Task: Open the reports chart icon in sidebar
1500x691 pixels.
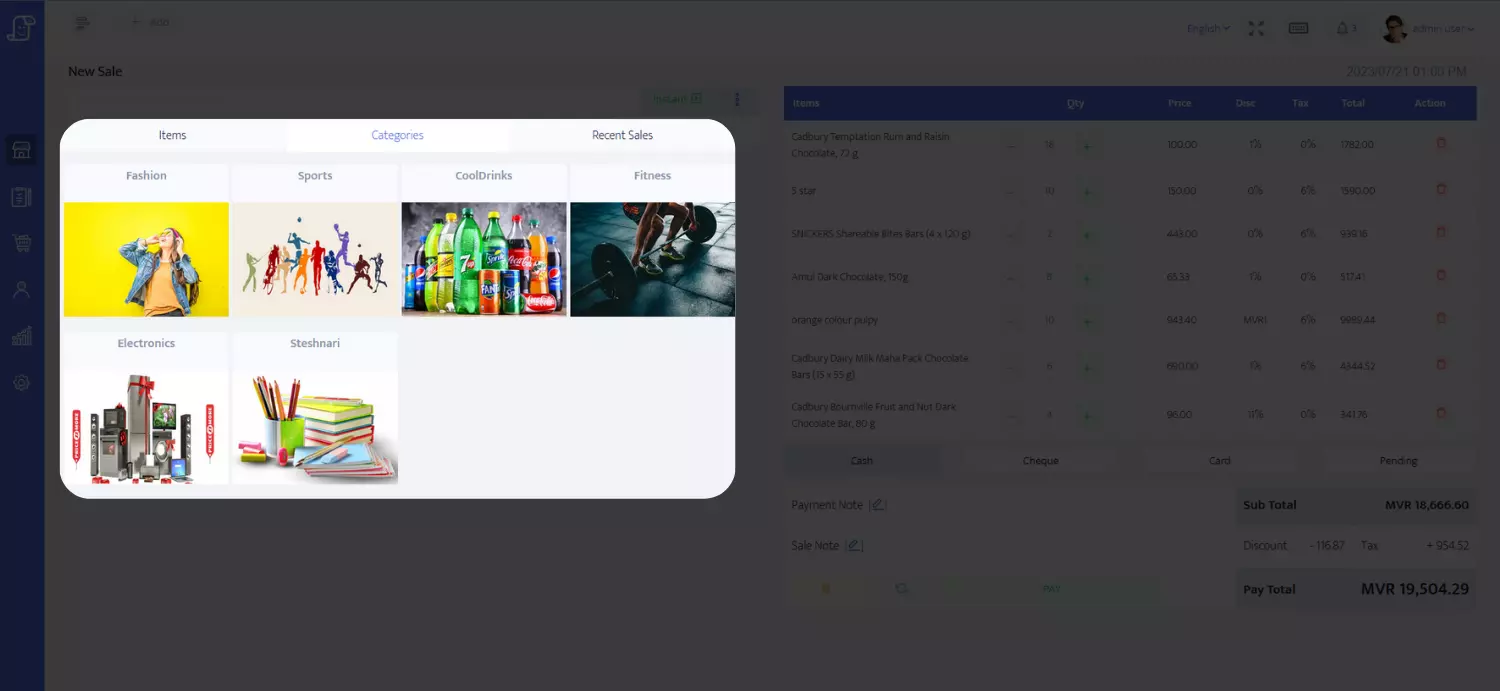Action: coord(21,336)
